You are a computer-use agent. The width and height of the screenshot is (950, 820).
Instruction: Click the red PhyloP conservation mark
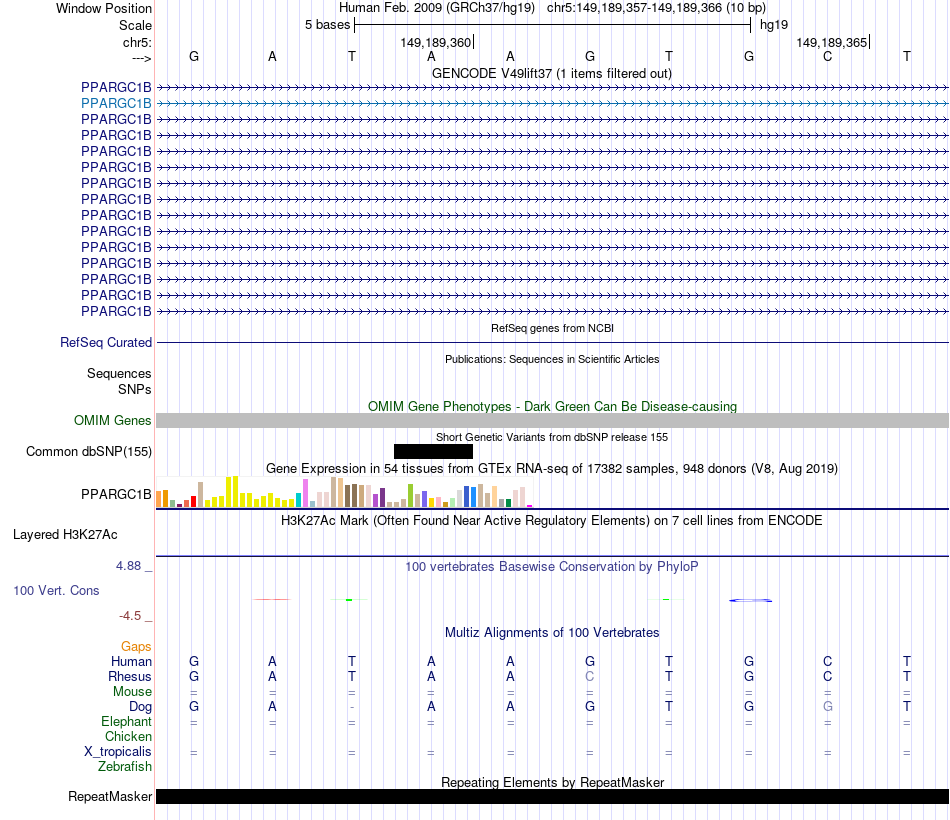tap(271, 599)
